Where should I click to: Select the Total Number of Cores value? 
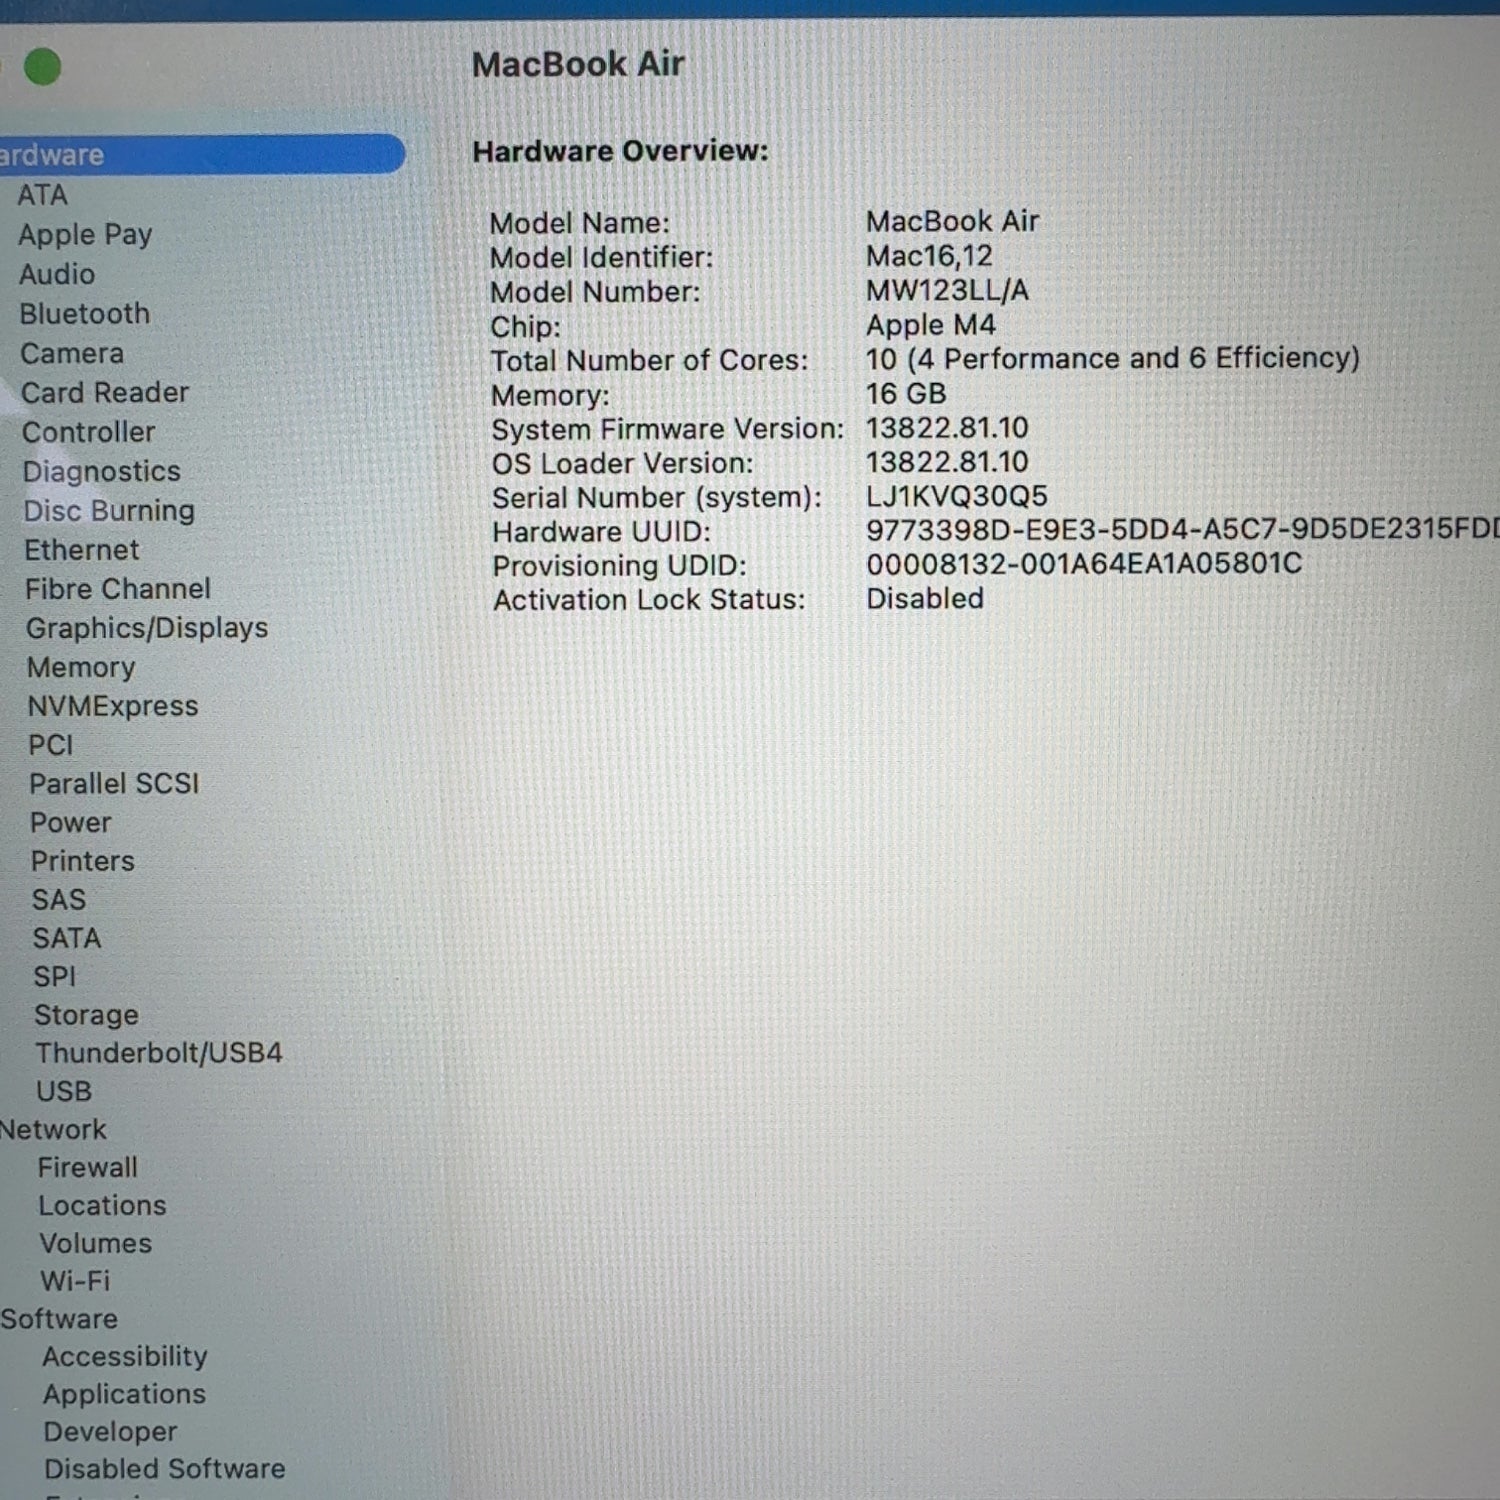pos(1113,358)
